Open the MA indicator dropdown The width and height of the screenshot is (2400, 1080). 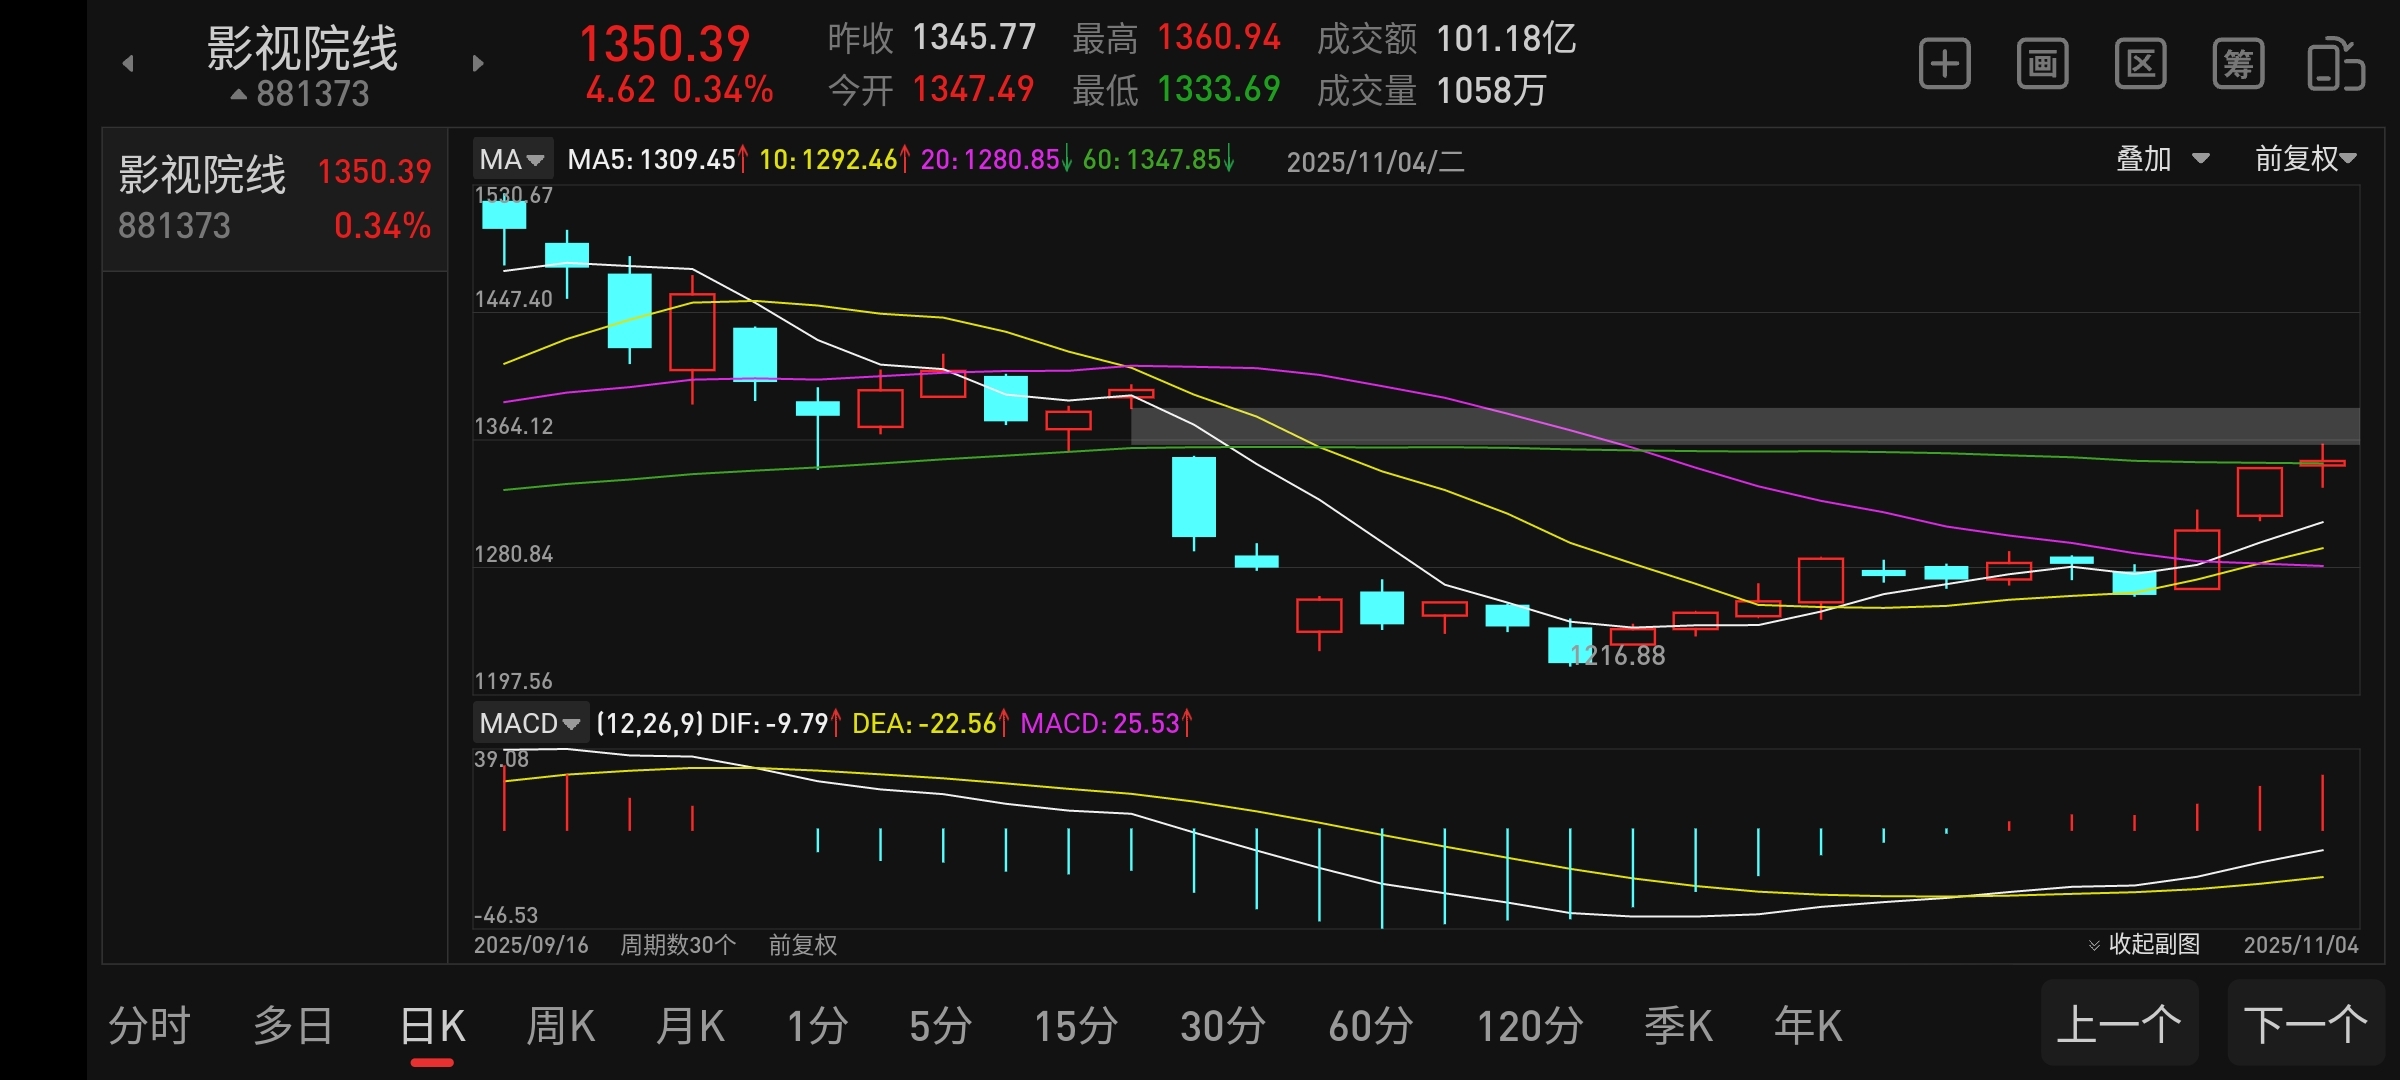click(511, 160)
